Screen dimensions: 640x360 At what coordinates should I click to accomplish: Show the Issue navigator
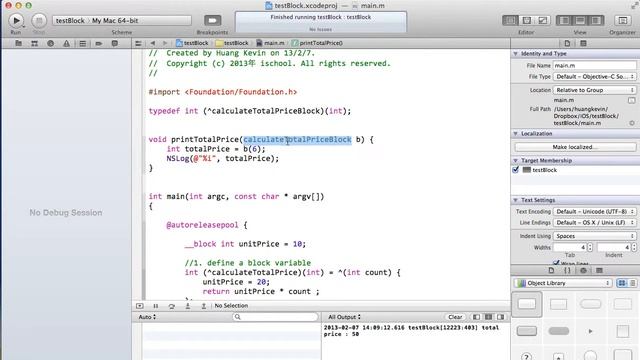[66, 43]
